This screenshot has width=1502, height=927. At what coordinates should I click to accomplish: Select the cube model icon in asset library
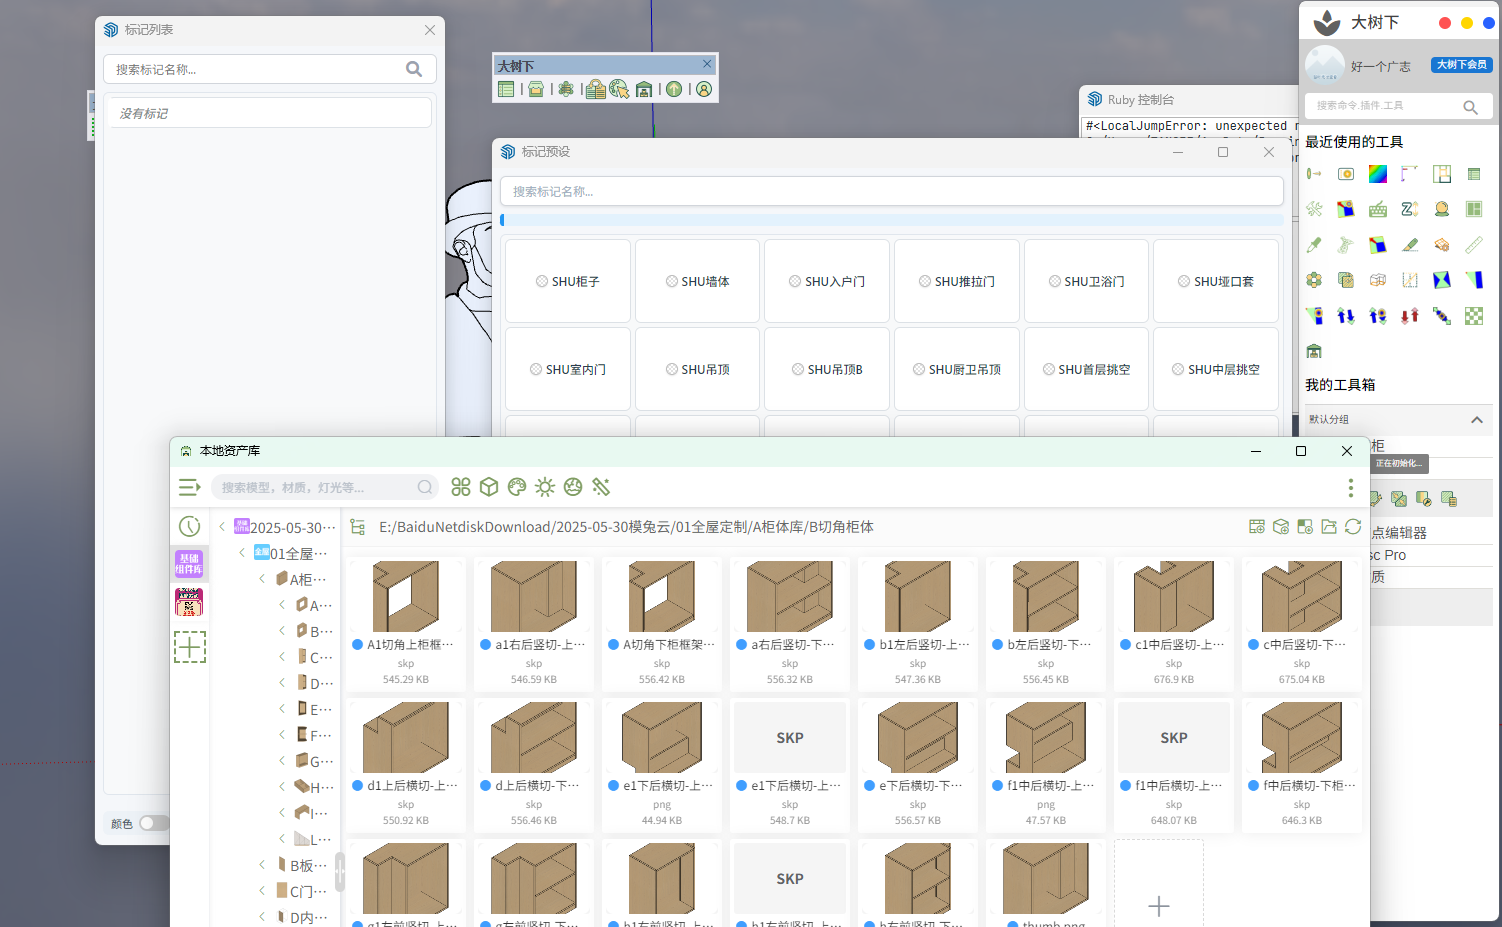pos(489,487)
